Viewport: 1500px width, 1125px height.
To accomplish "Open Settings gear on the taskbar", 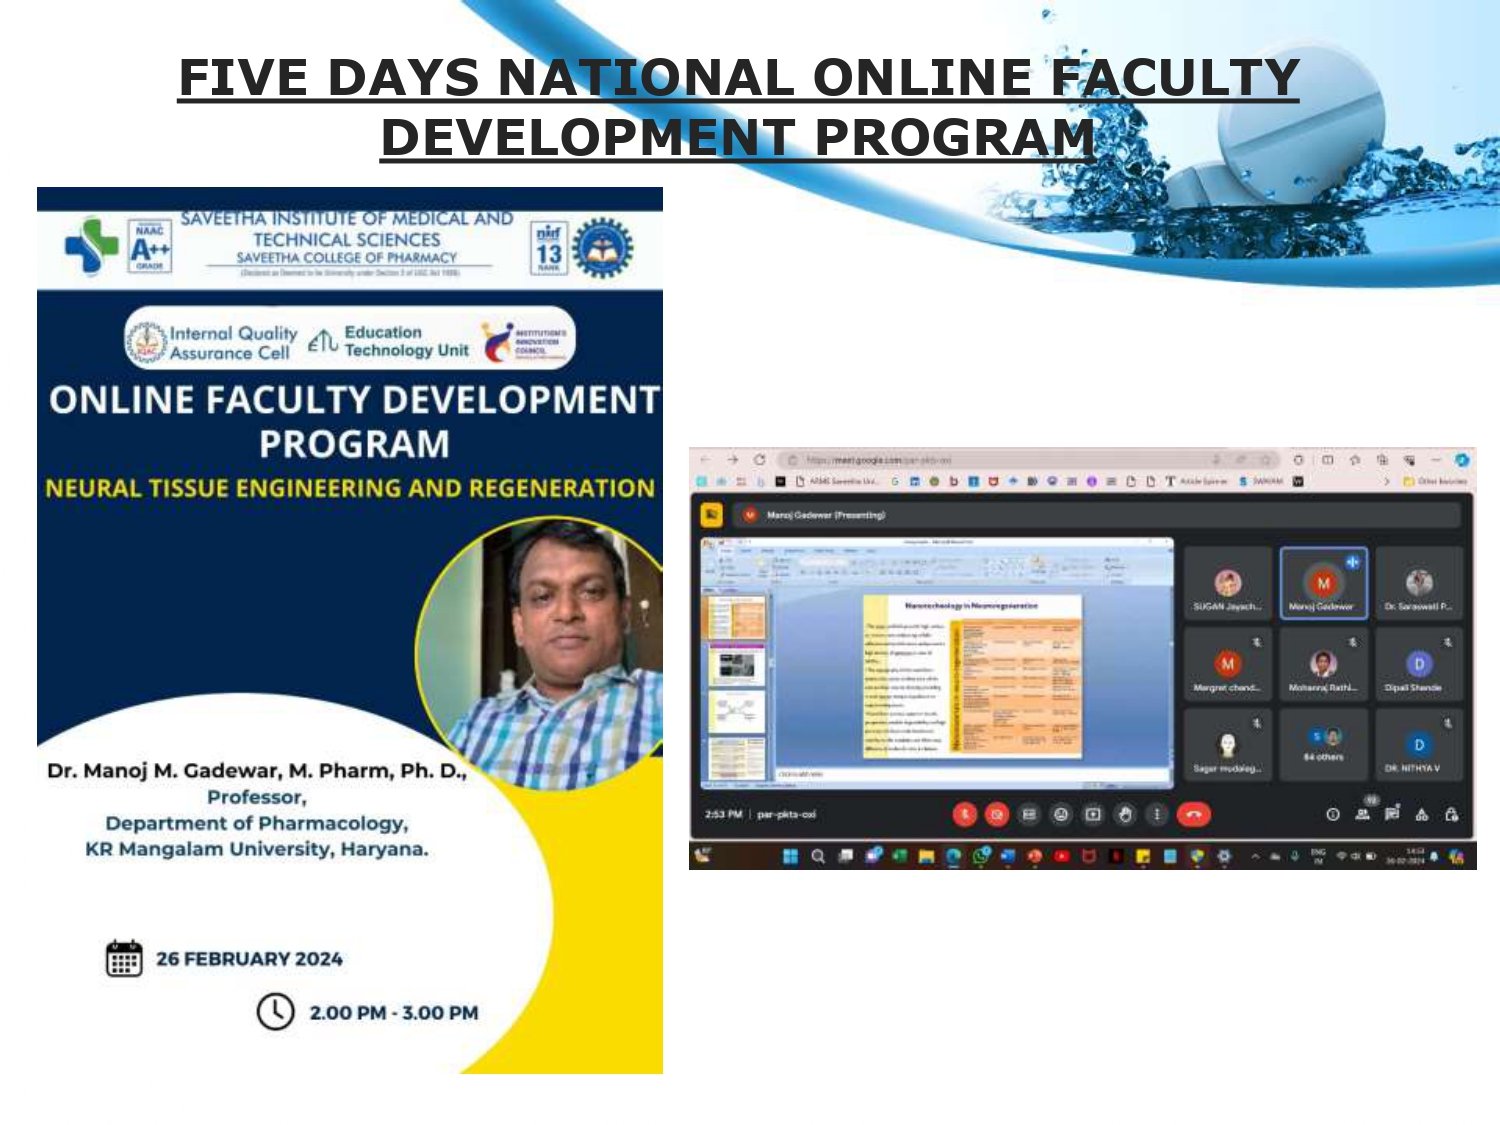I will click(x=1225, y=856).
